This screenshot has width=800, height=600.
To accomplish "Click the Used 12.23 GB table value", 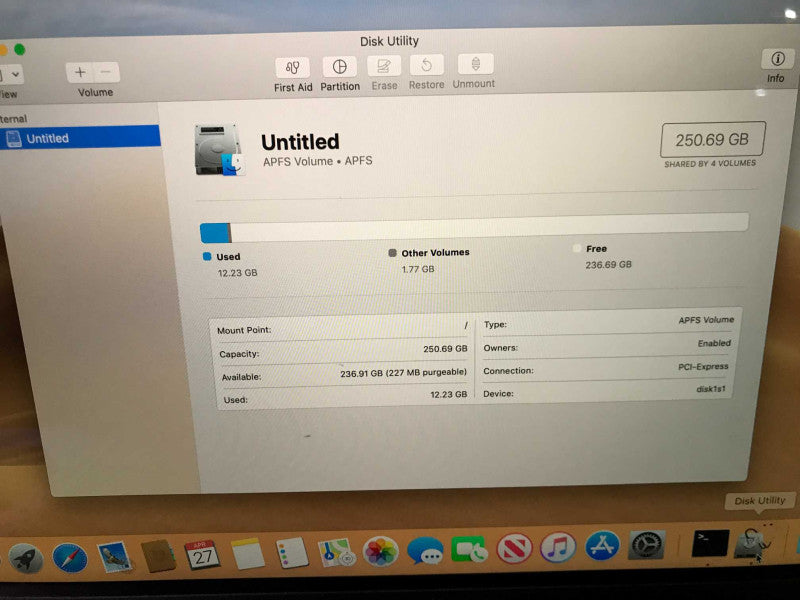I will [448, 394].
